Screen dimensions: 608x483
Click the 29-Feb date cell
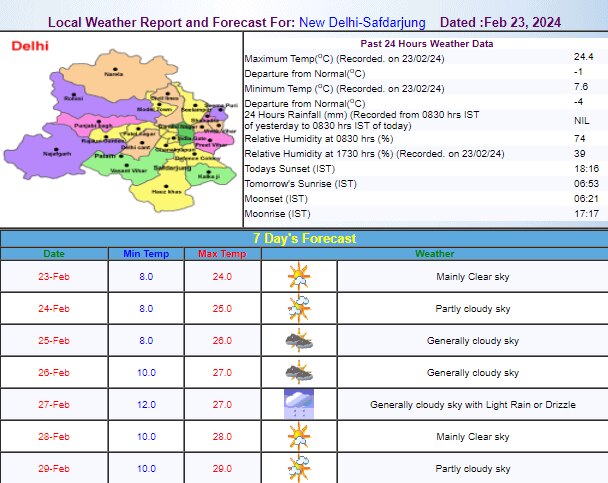(x=54, y=468)
